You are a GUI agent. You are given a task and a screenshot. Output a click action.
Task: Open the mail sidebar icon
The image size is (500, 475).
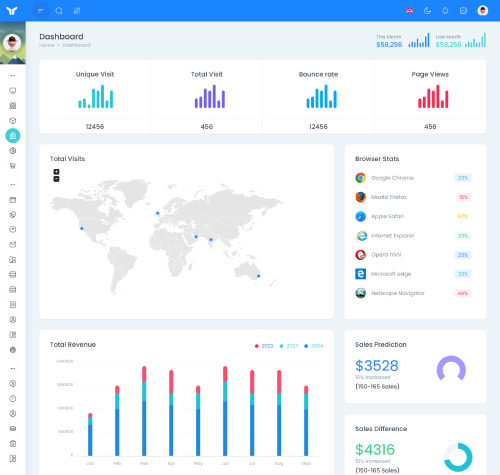click(x=13, y=244)
